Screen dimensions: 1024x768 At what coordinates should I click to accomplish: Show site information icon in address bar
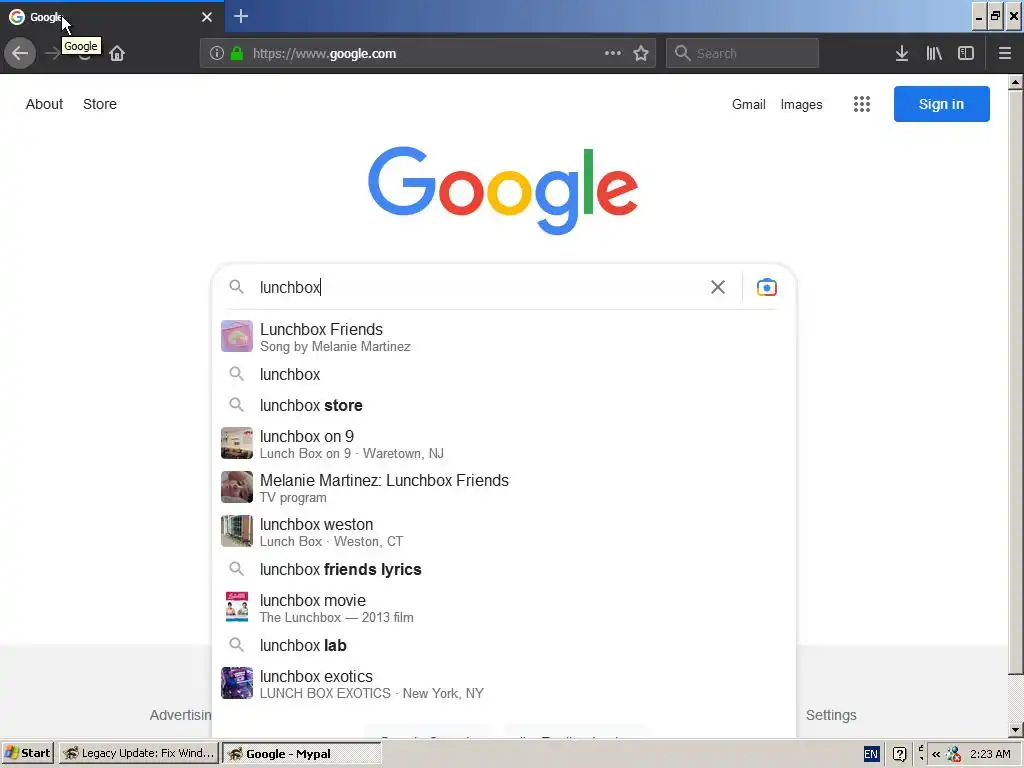coord(217,54)
